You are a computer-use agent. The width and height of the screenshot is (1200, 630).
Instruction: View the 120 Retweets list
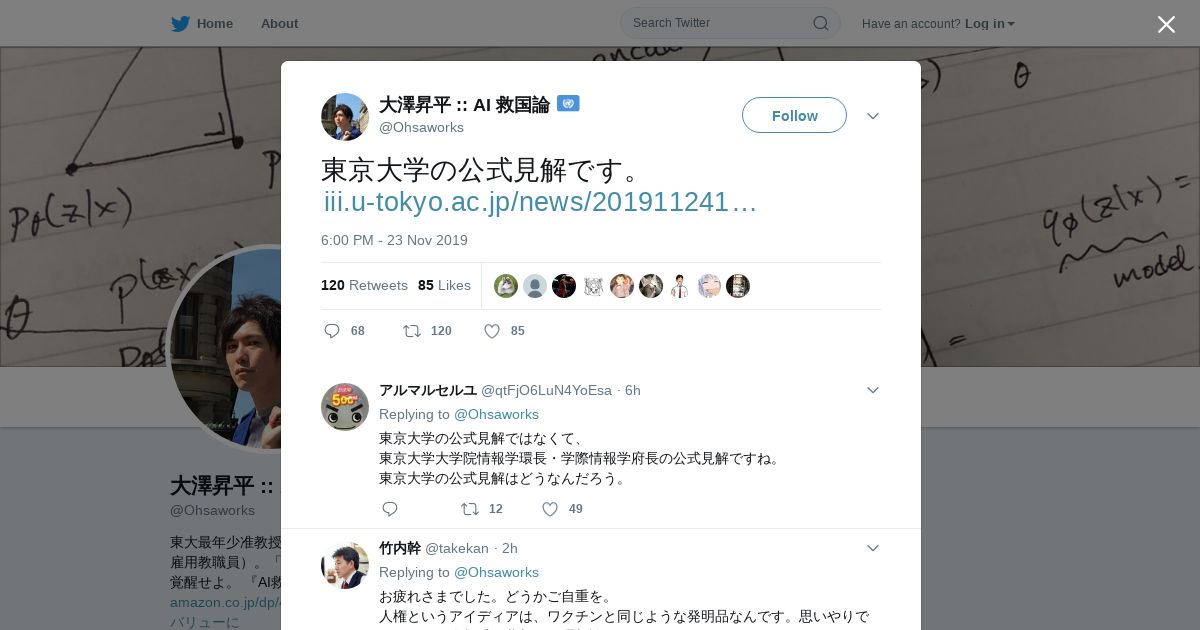pyautogui.click(x=364, y=285)
